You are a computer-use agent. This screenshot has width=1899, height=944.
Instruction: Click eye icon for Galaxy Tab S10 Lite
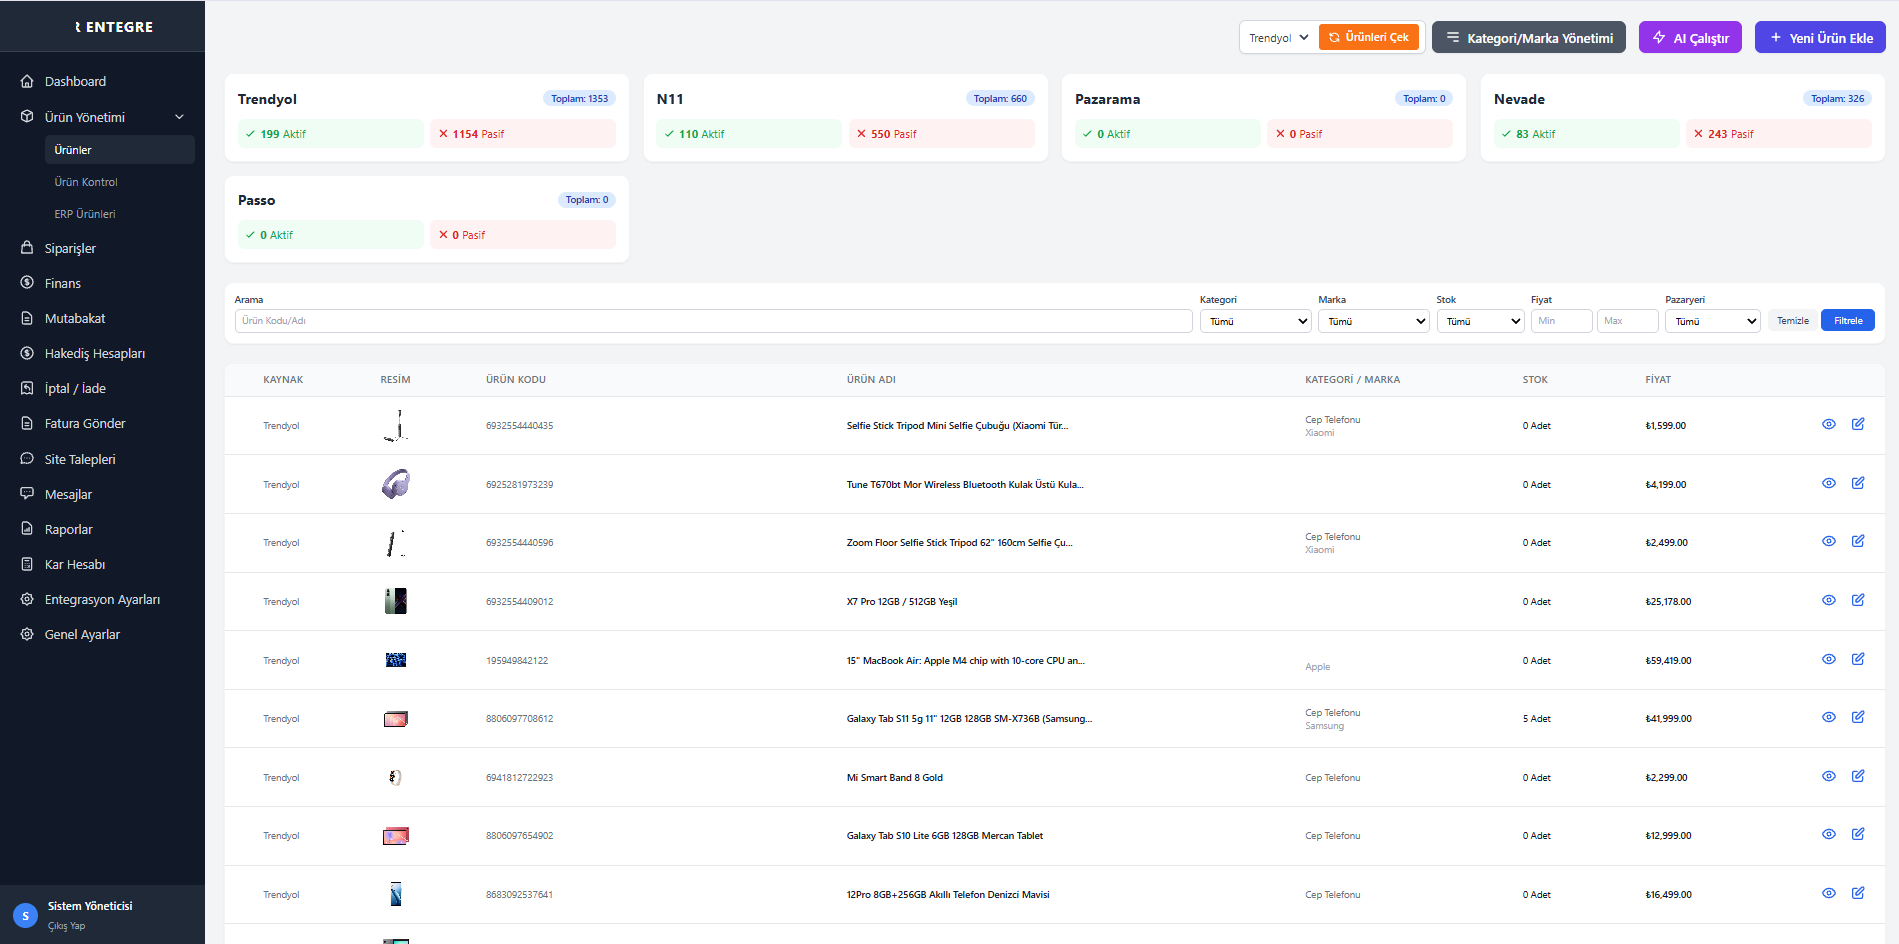tap(1828, 834)
